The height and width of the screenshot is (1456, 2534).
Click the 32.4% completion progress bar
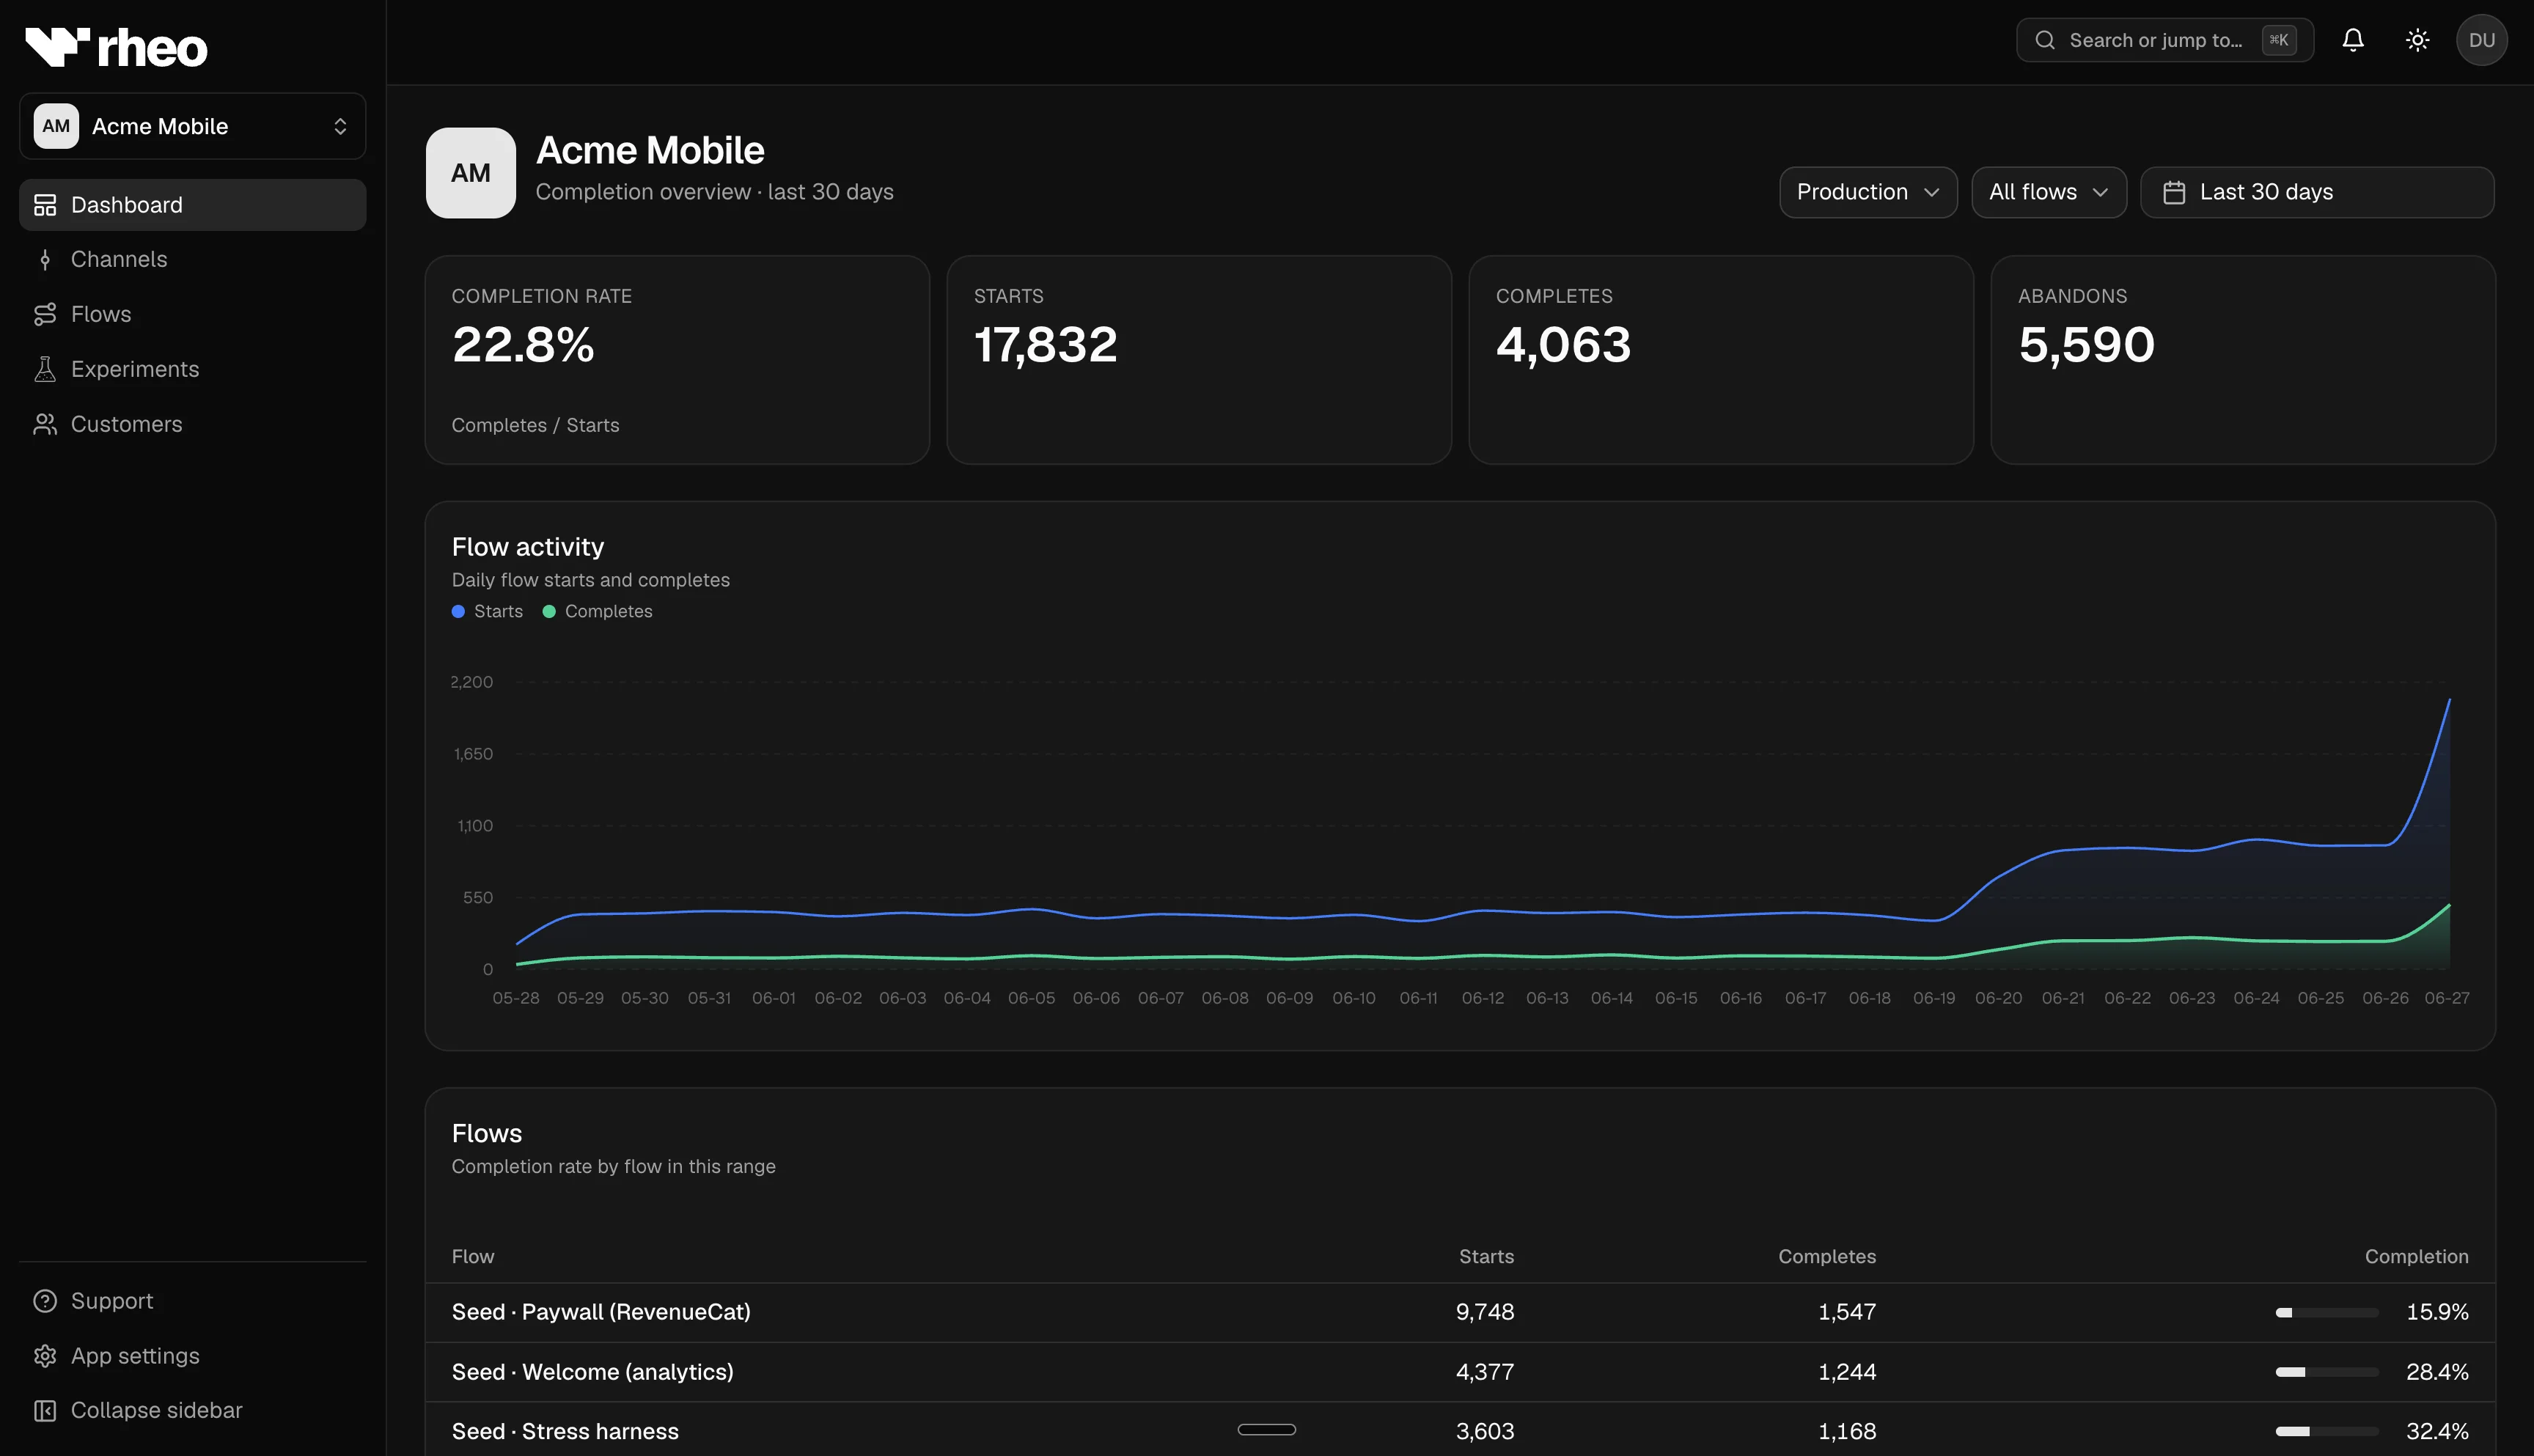tap(2327, 1432)
